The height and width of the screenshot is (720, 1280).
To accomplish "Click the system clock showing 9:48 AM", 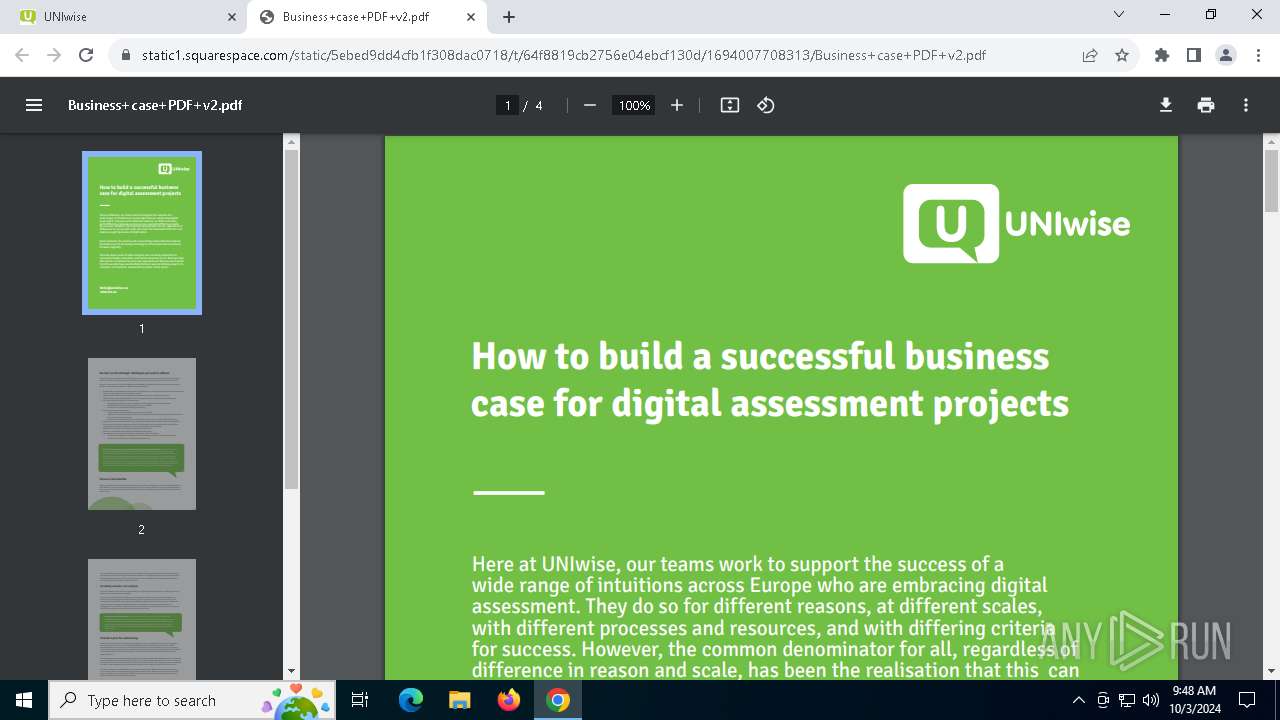I will (1197, 700).
